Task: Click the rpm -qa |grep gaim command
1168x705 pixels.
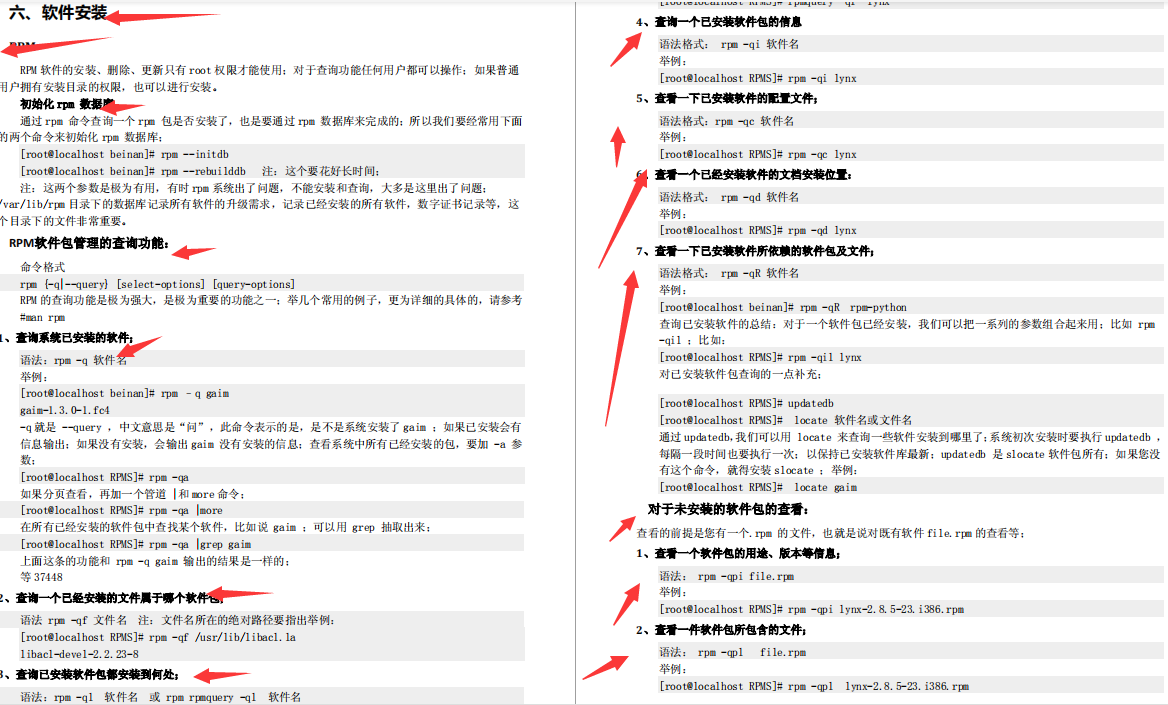Action: point(136,544)
